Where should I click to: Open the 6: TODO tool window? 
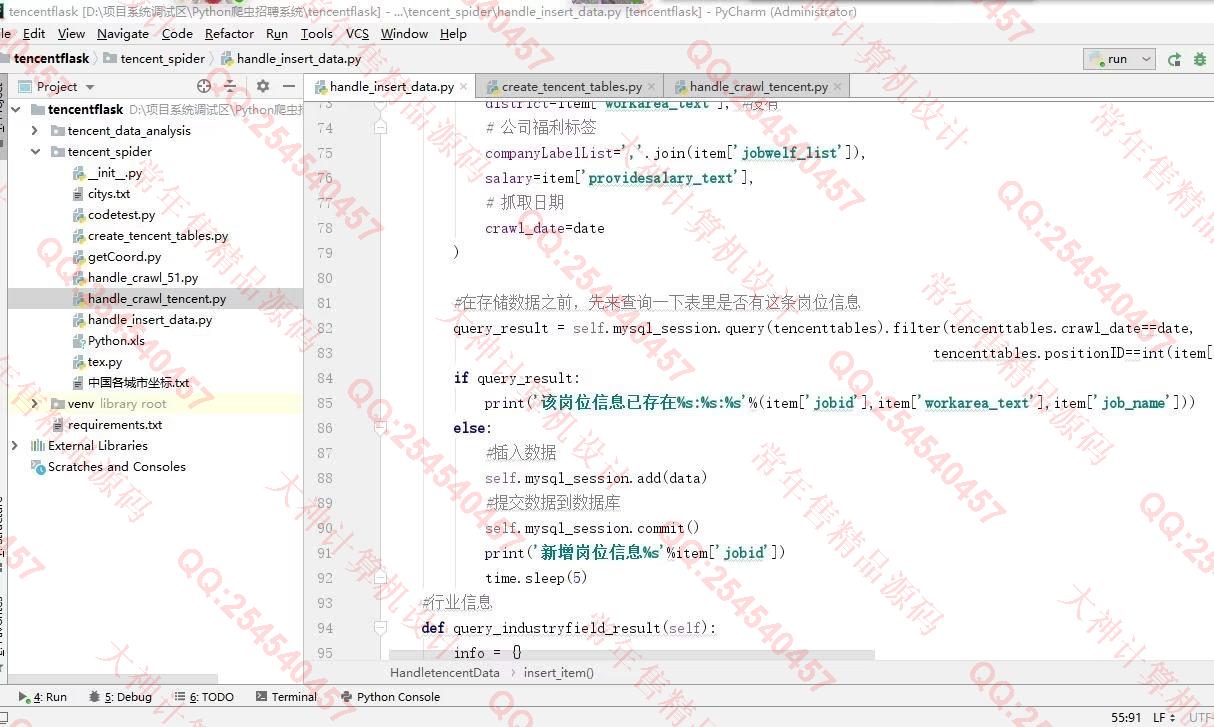pos(204,697)
